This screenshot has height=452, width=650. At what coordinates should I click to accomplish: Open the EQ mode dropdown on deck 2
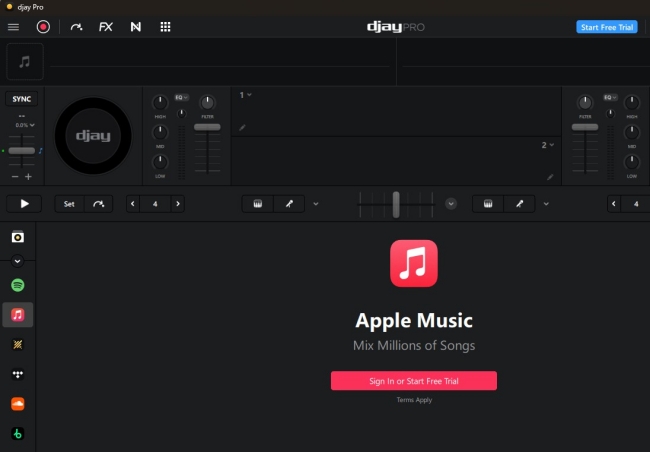coord(610,97)
